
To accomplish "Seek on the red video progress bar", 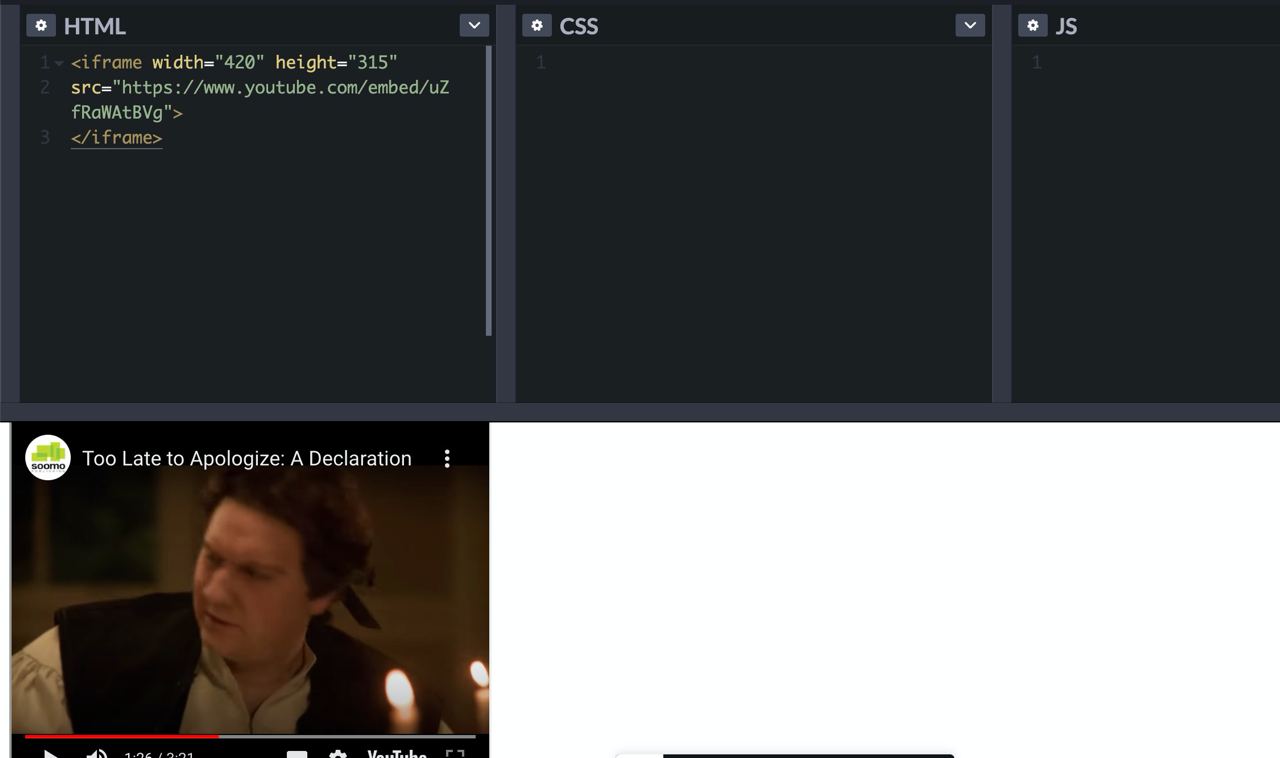I will click(250, 737).
